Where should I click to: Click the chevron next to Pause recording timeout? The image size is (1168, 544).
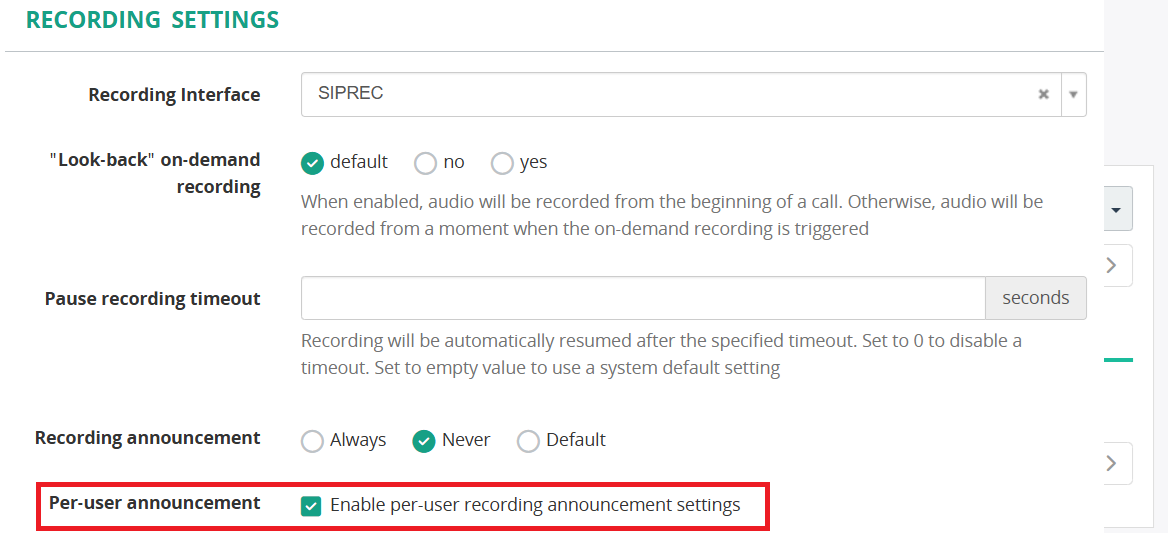coord(1111,265)
